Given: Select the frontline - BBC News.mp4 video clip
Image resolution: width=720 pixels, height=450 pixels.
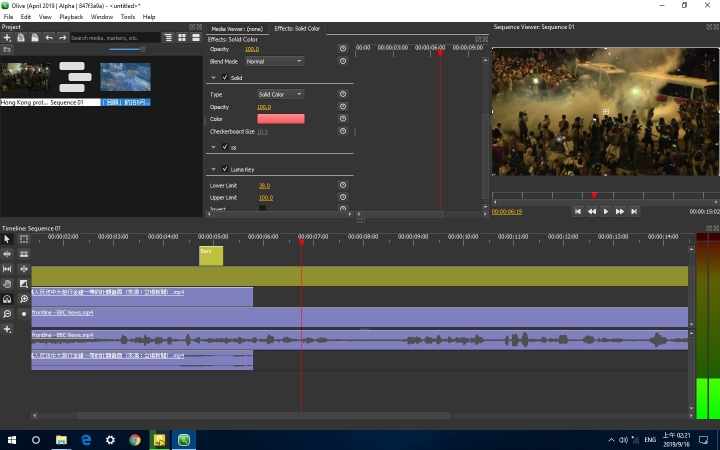Looking at the screenshot, I should [360, 317].
